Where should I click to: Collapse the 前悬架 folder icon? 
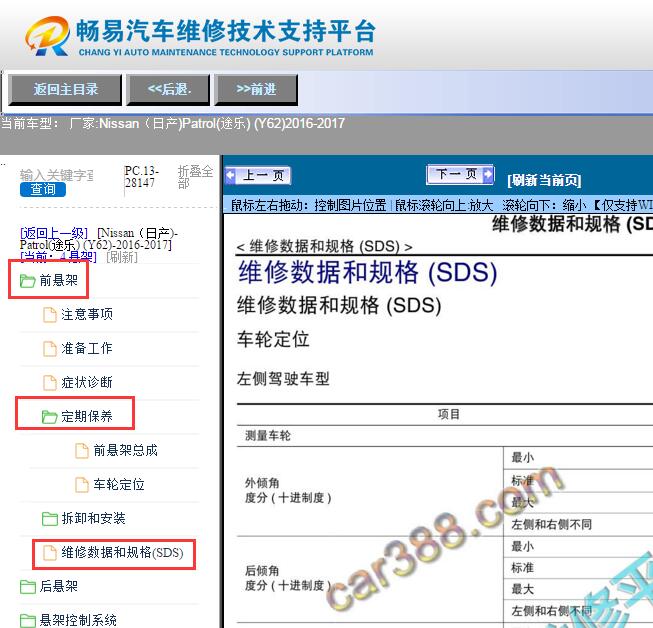point(27,280)
